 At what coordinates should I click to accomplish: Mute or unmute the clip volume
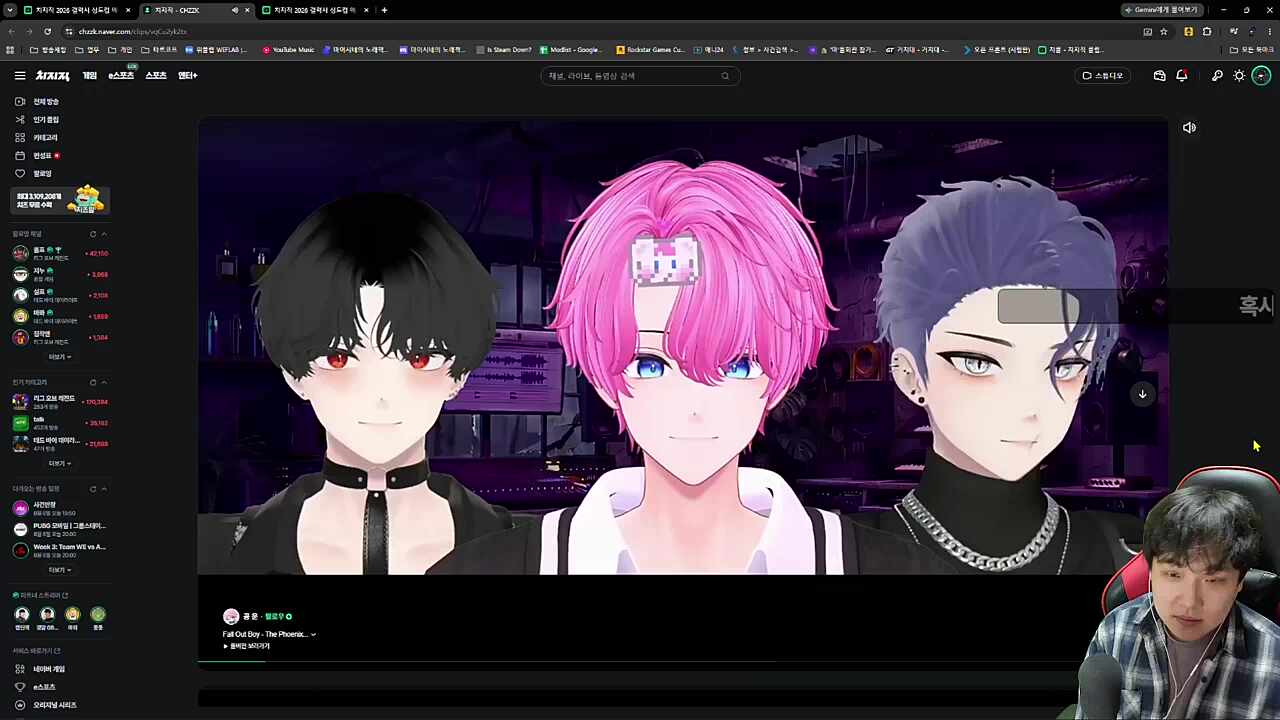pos(1189,128)
